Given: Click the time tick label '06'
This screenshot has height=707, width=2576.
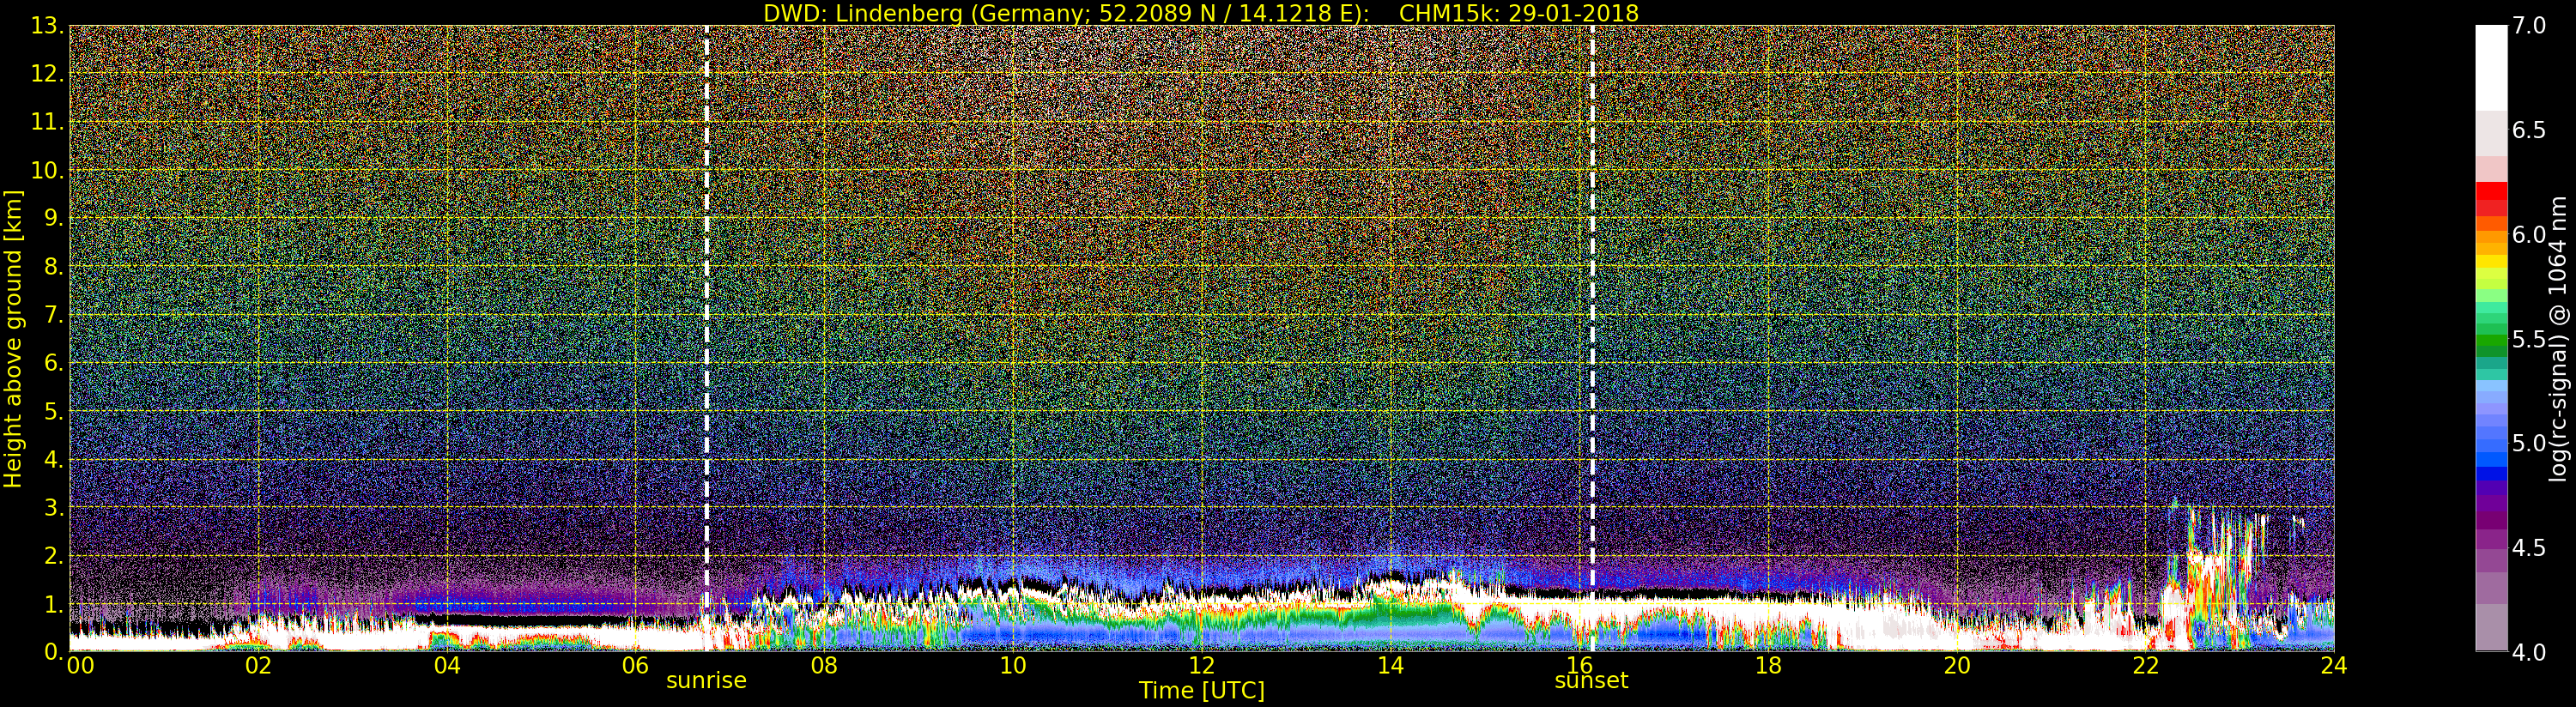Looking at the screenshot, I should [635, 666].
